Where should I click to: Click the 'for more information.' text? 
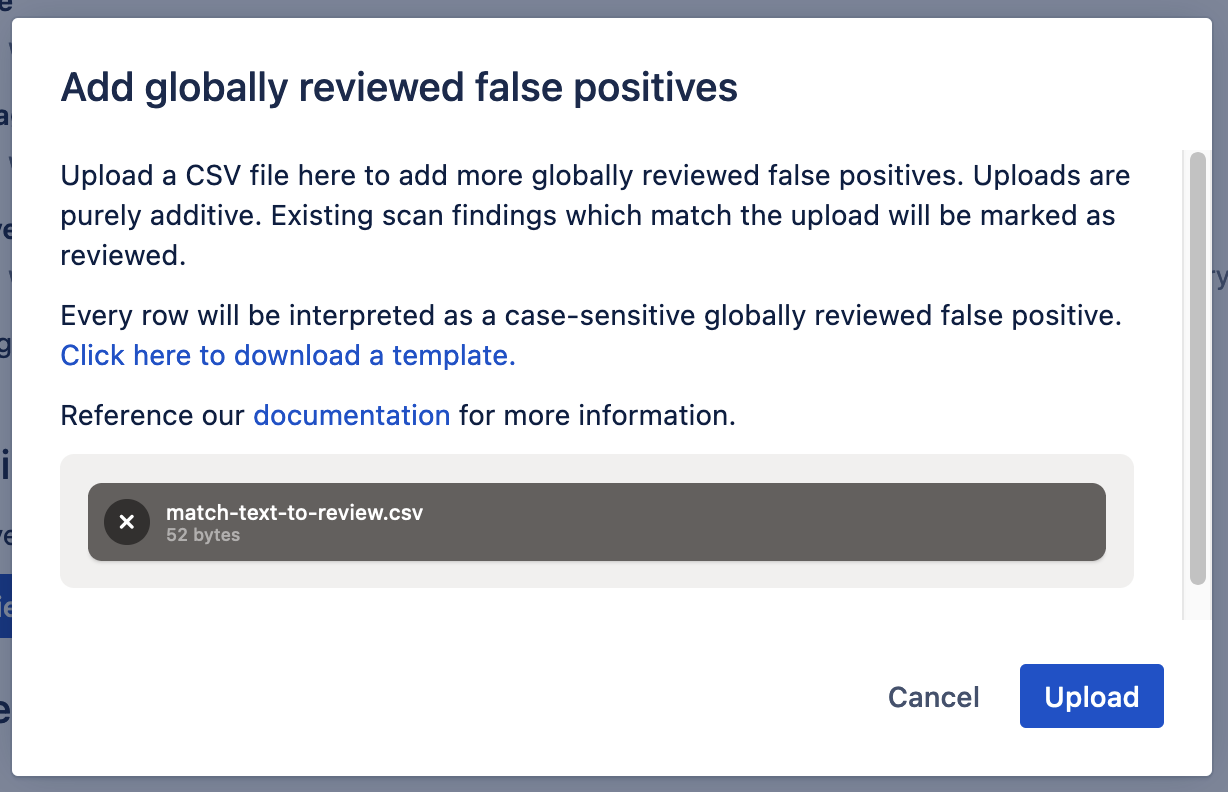point(597,415)
